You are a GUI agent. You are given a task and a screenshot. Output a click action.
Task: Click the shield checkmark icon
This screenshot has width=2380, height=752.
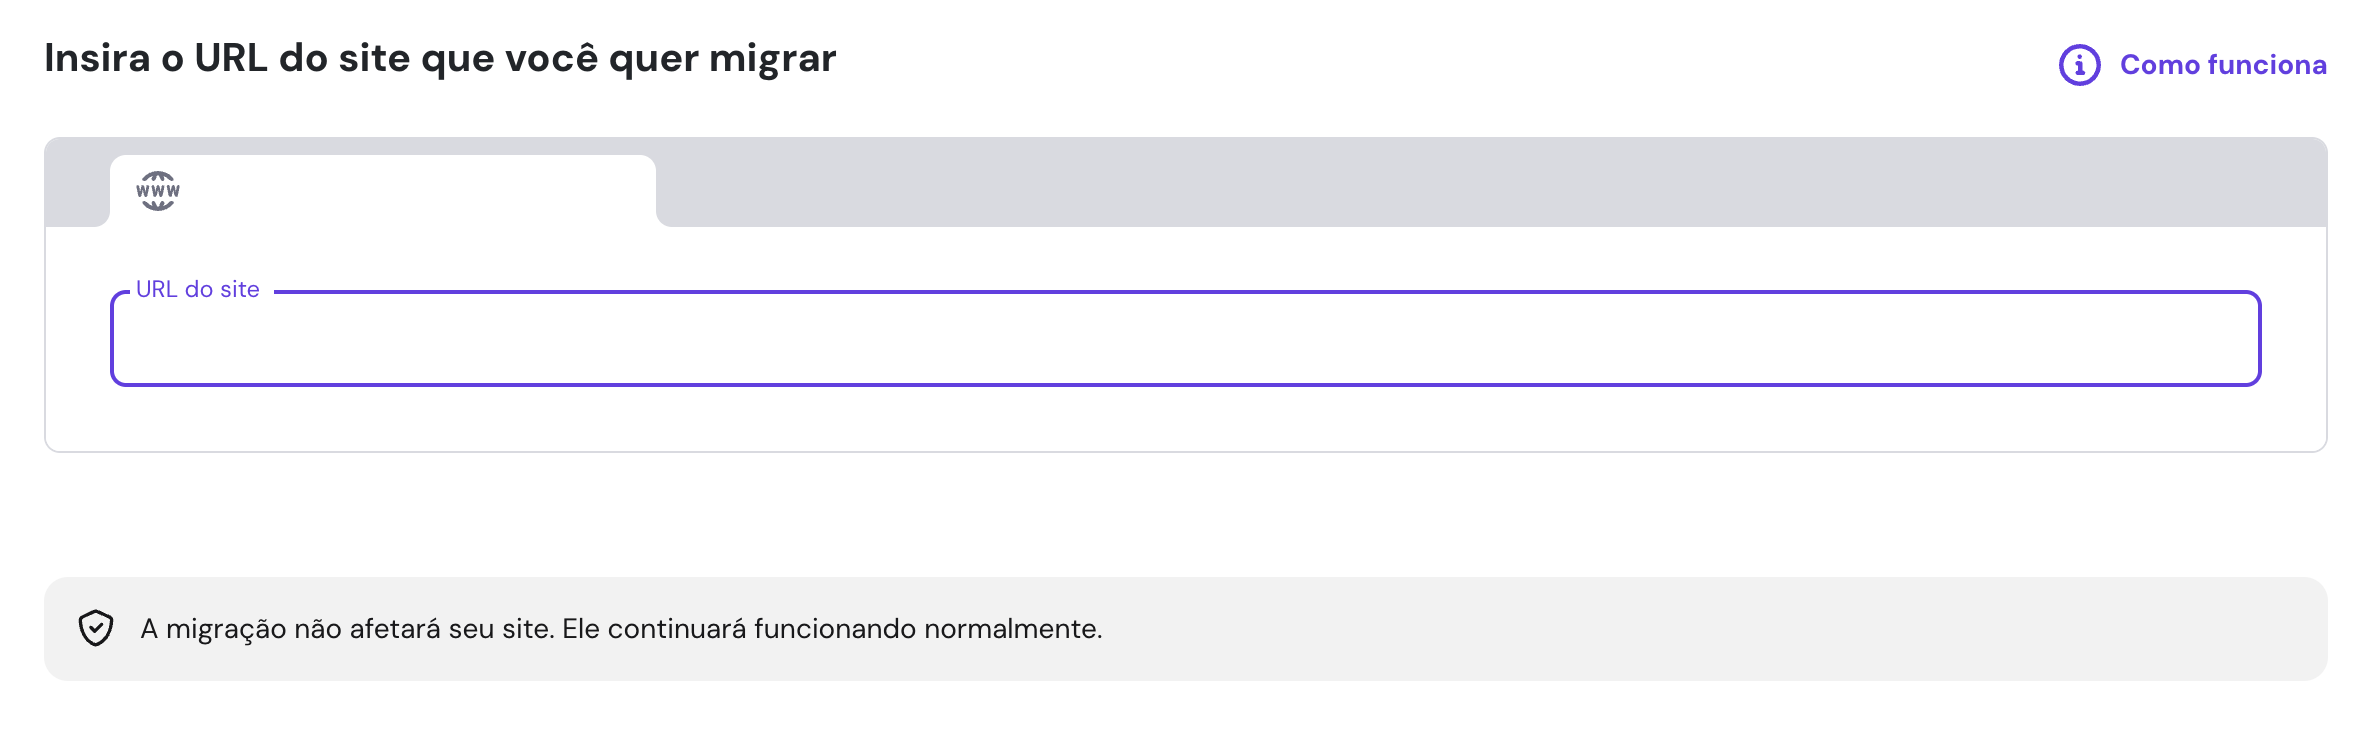point(96,629)
